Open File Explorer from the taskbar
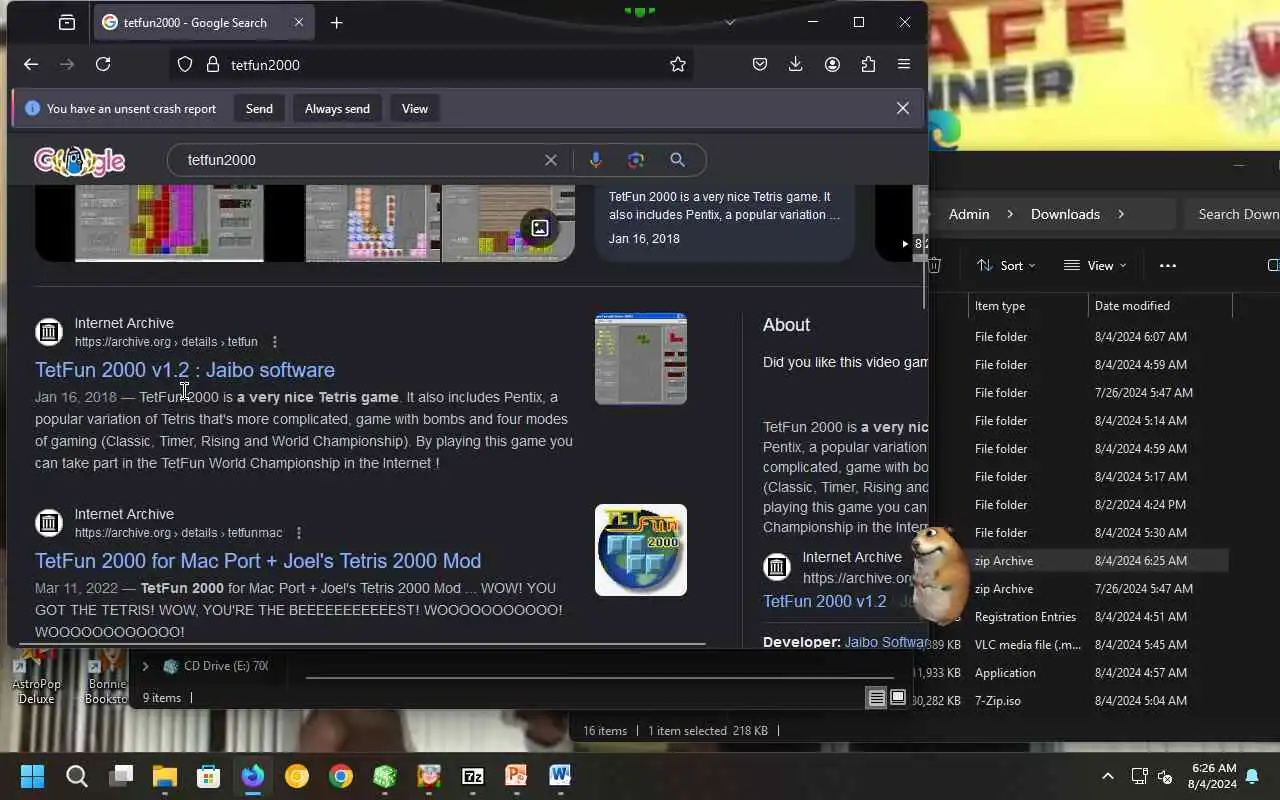1280x800 pixels. (x=165, y=776)
